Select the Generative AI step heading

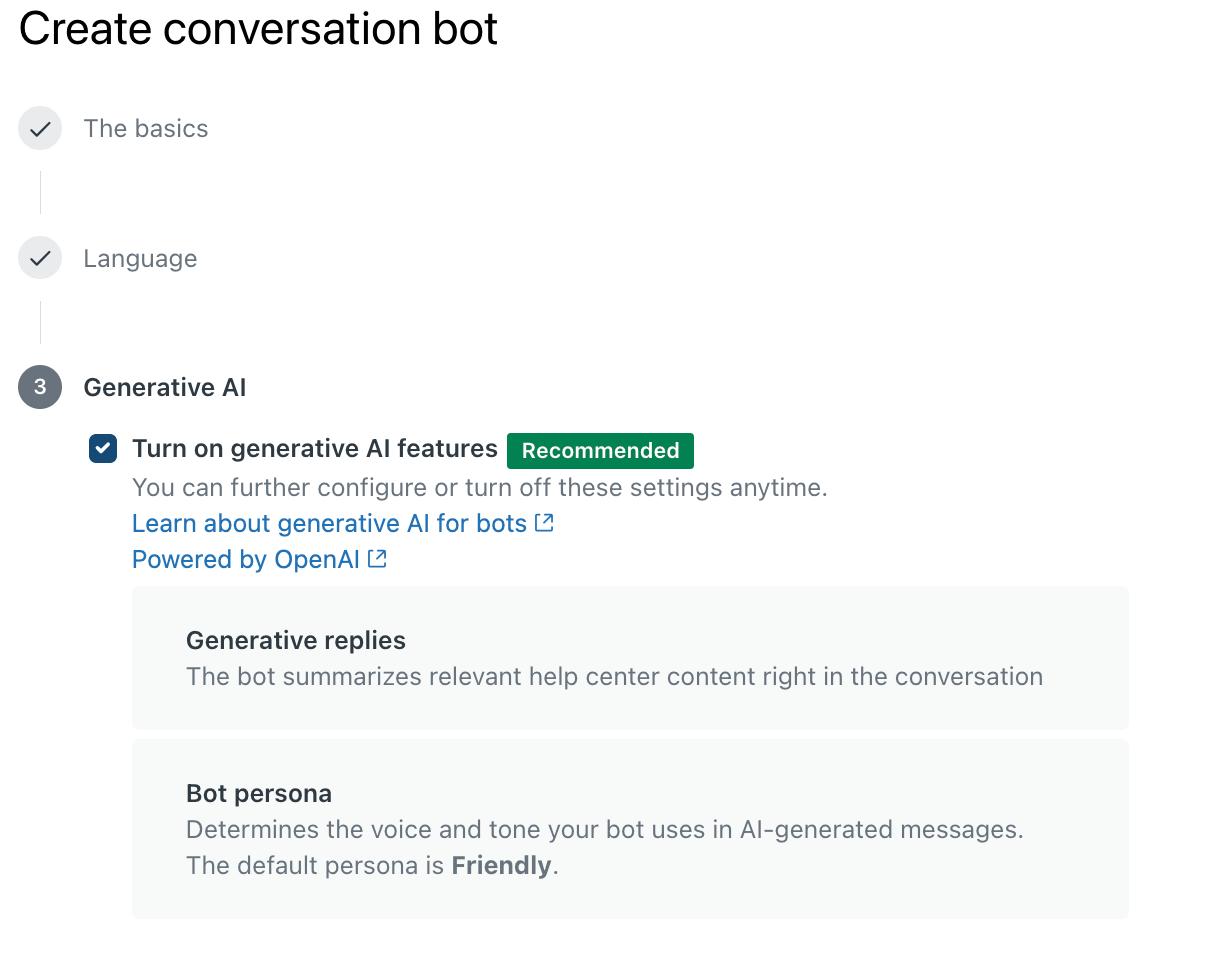(x=164, y=387)
